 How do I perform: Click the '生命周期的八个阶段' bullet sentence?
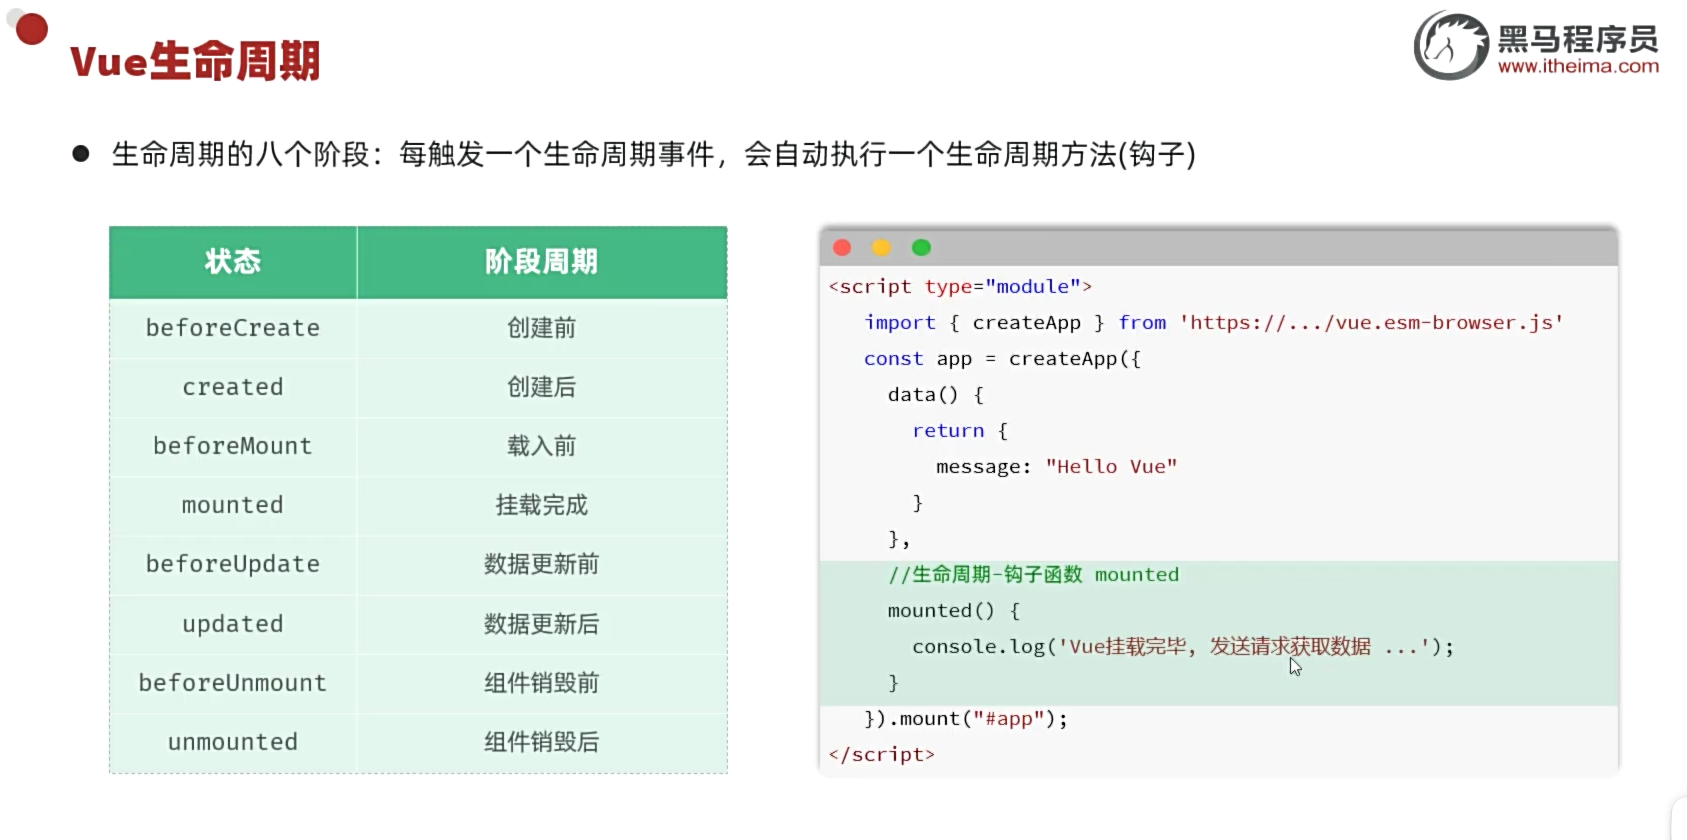click(x=654, y=155)
